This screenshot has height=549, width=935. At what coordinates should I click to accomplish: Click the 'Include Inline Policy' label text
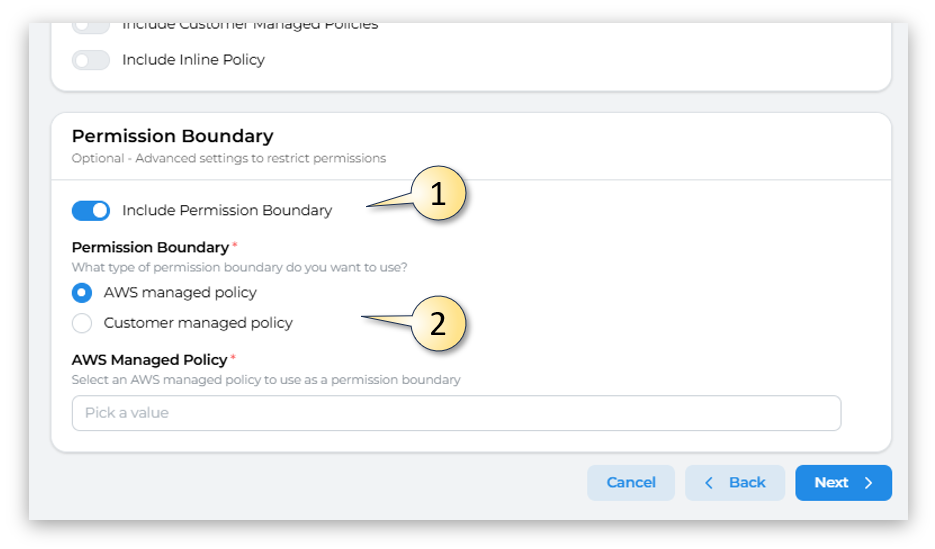[x=193, y=60]
